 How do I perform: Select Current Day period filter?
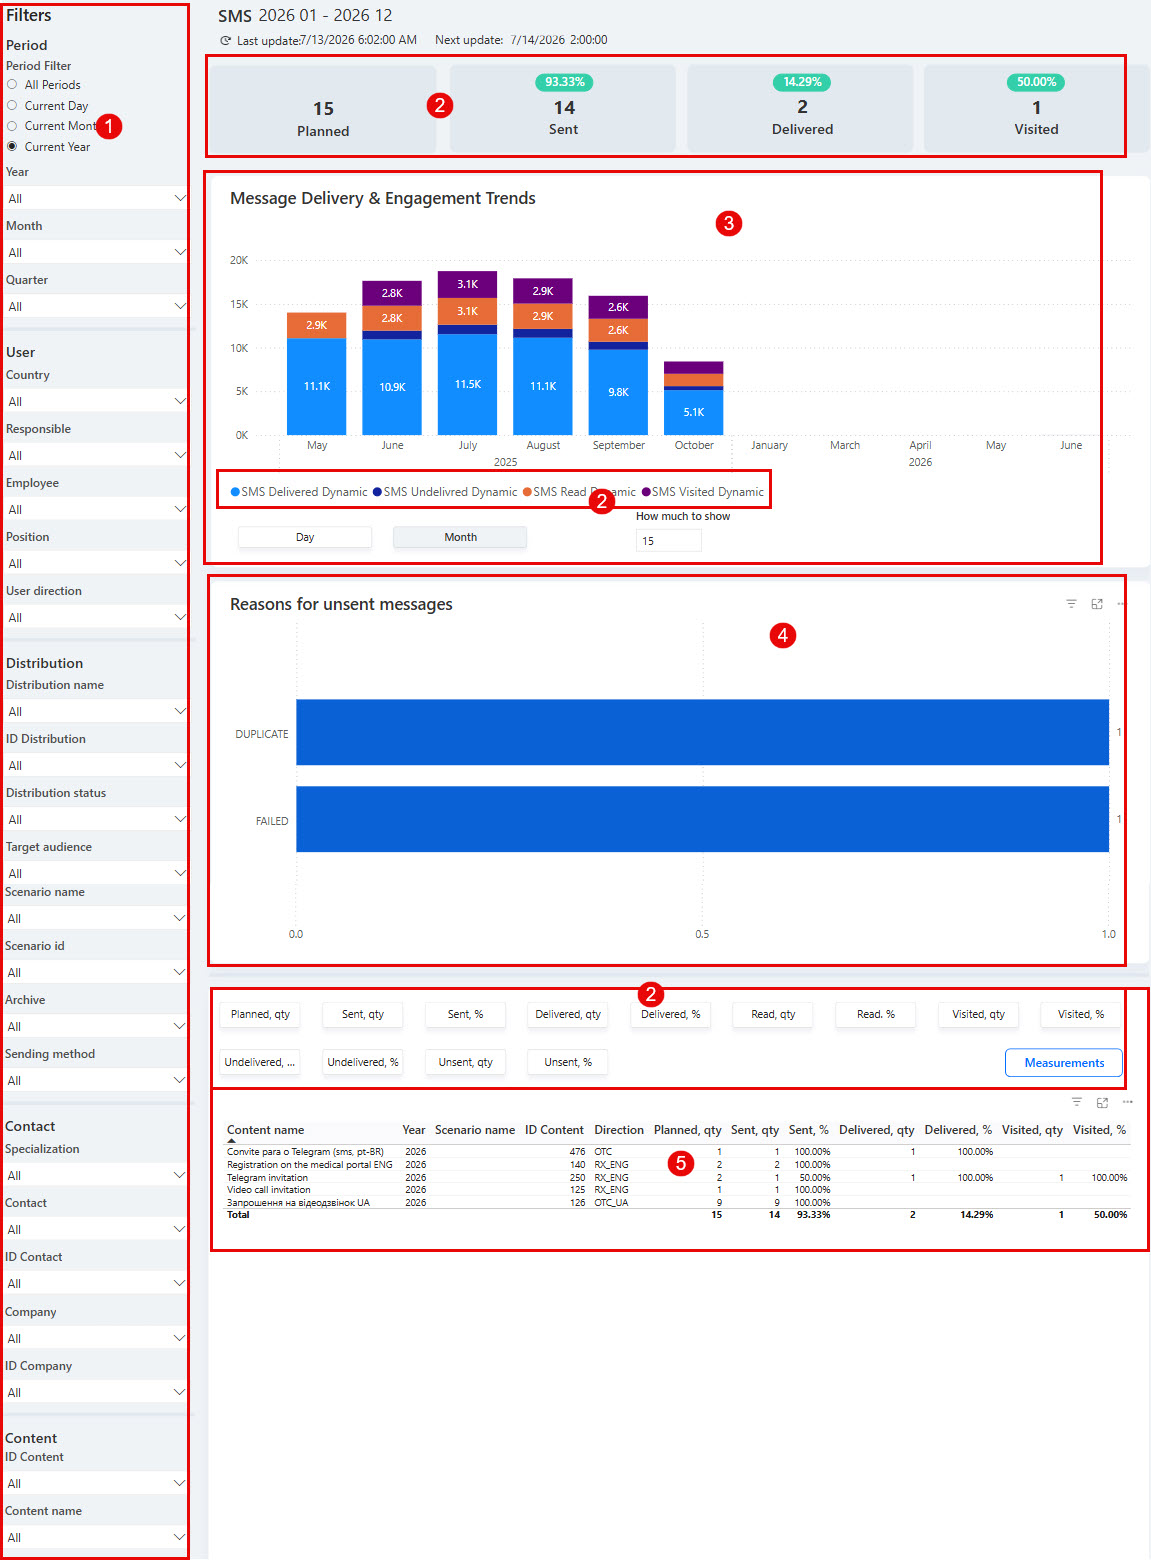(x=12, y=105)
